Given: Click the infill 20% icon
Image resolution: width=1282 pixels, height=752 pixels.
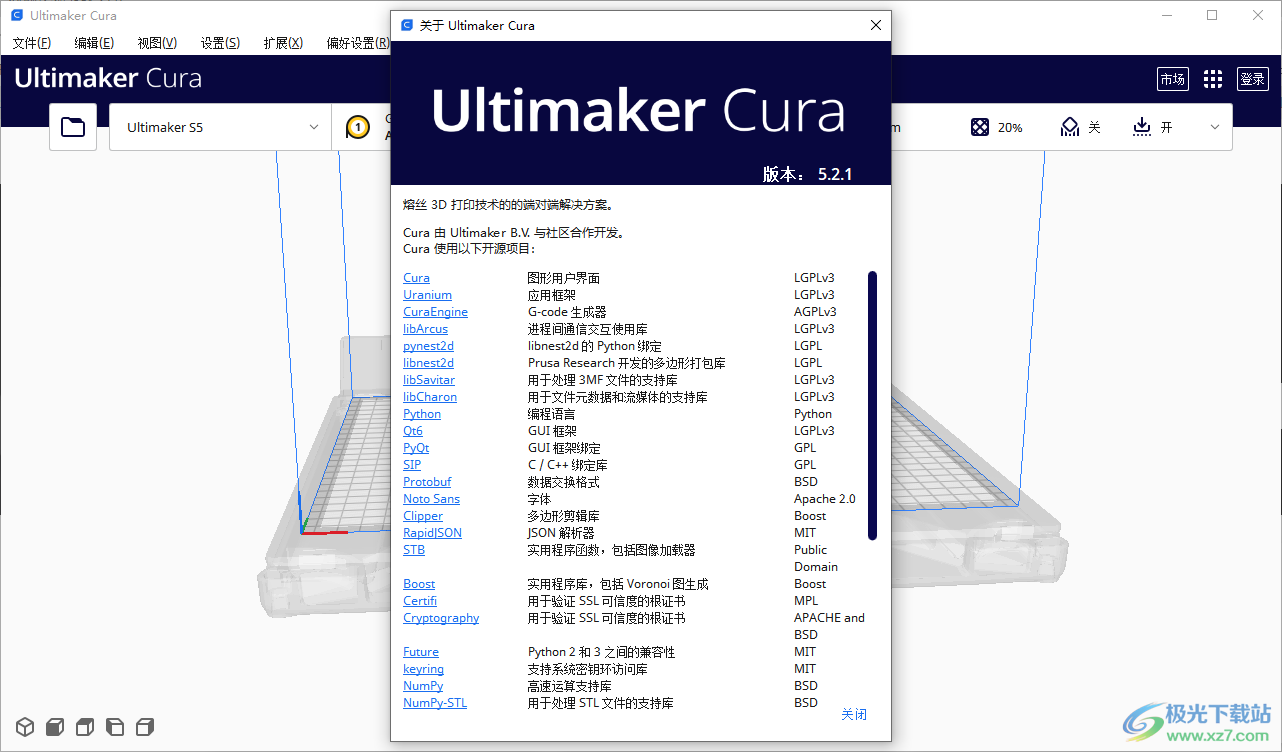Looking at the screenshot, I should pyautogui.click(x=981, y=127).
